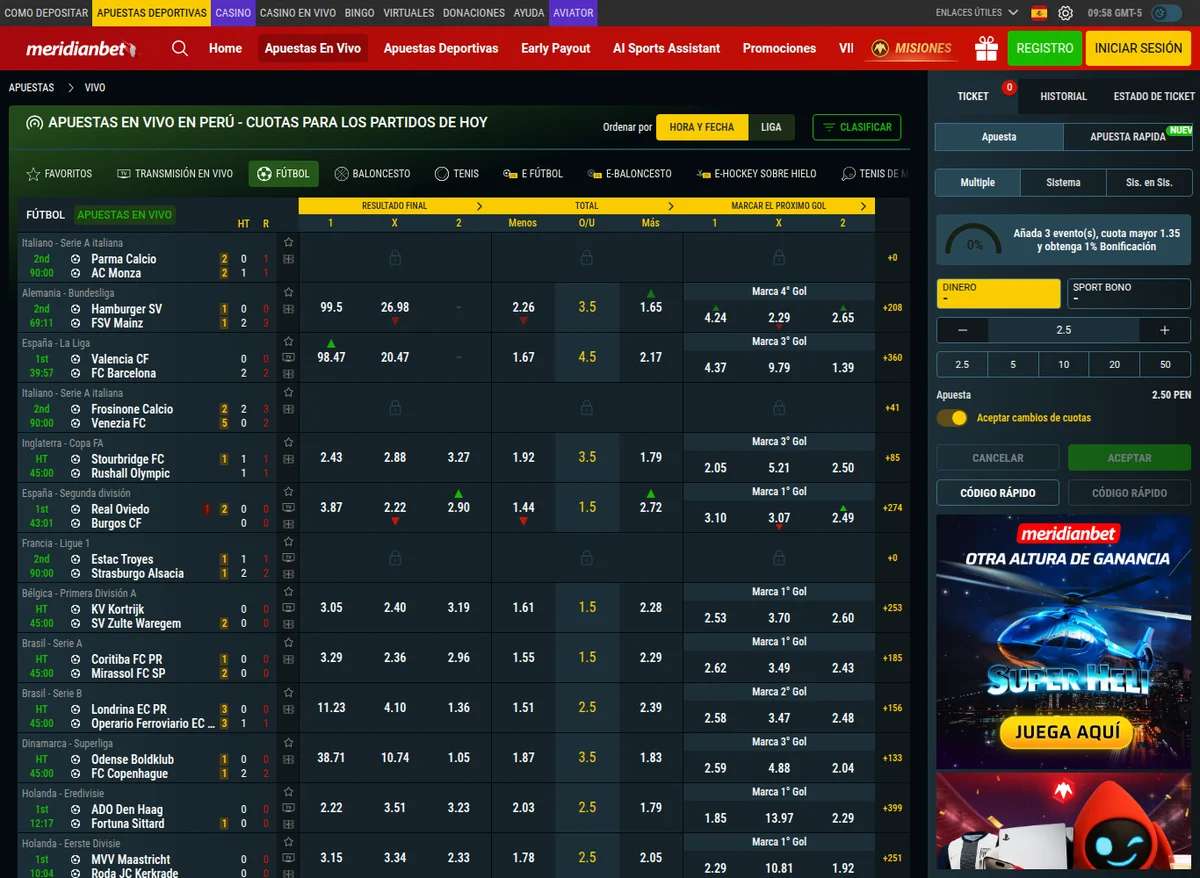Switch to Apuesta Rapida mode
Viewport: 1200px width, 878px height.
point(1128,137)
